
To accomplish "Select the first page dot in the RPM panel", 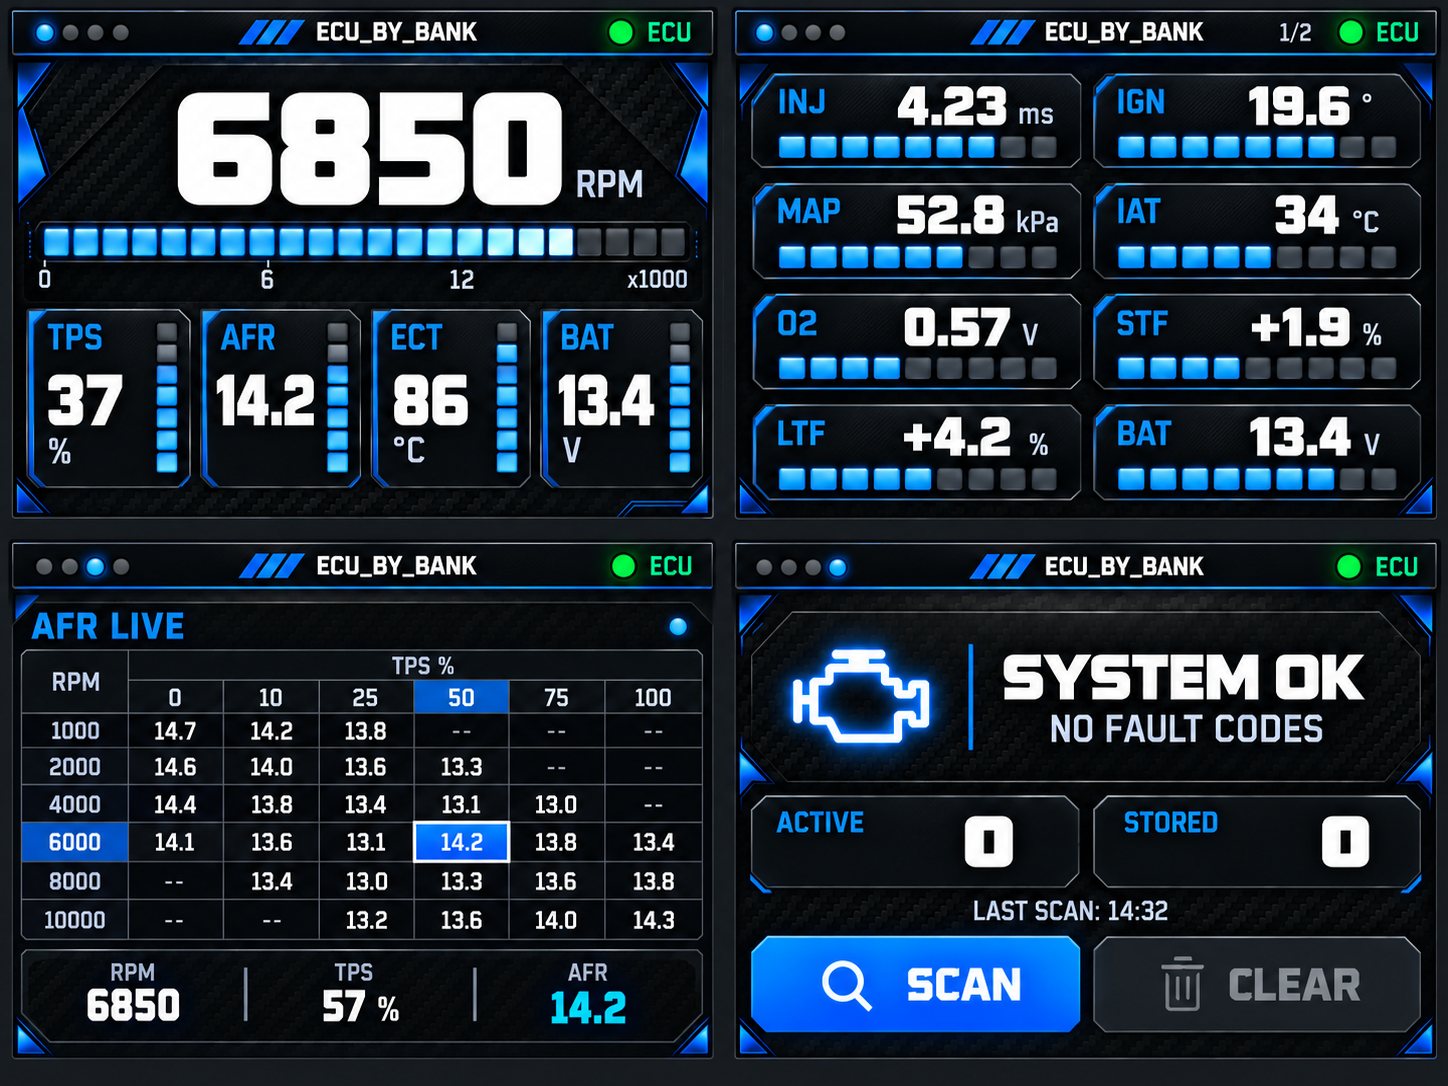I will pyautogui.click(x=44, y=32).
